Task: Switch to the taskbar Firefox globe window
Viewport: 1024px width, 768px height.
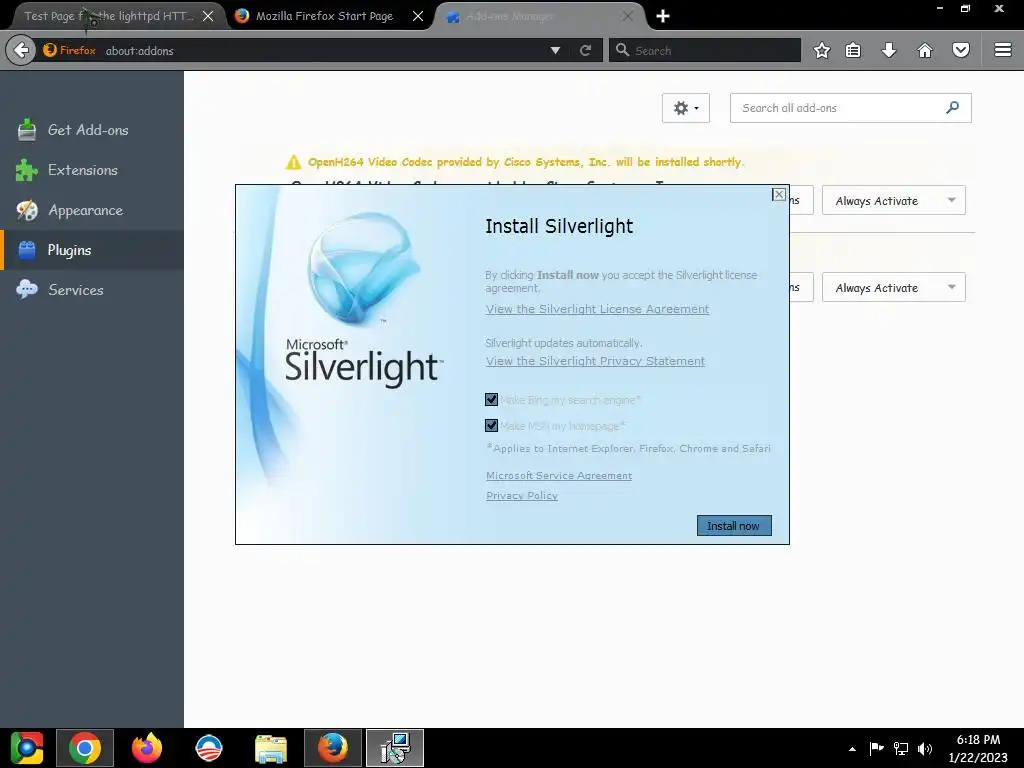Action: point(333,748)
